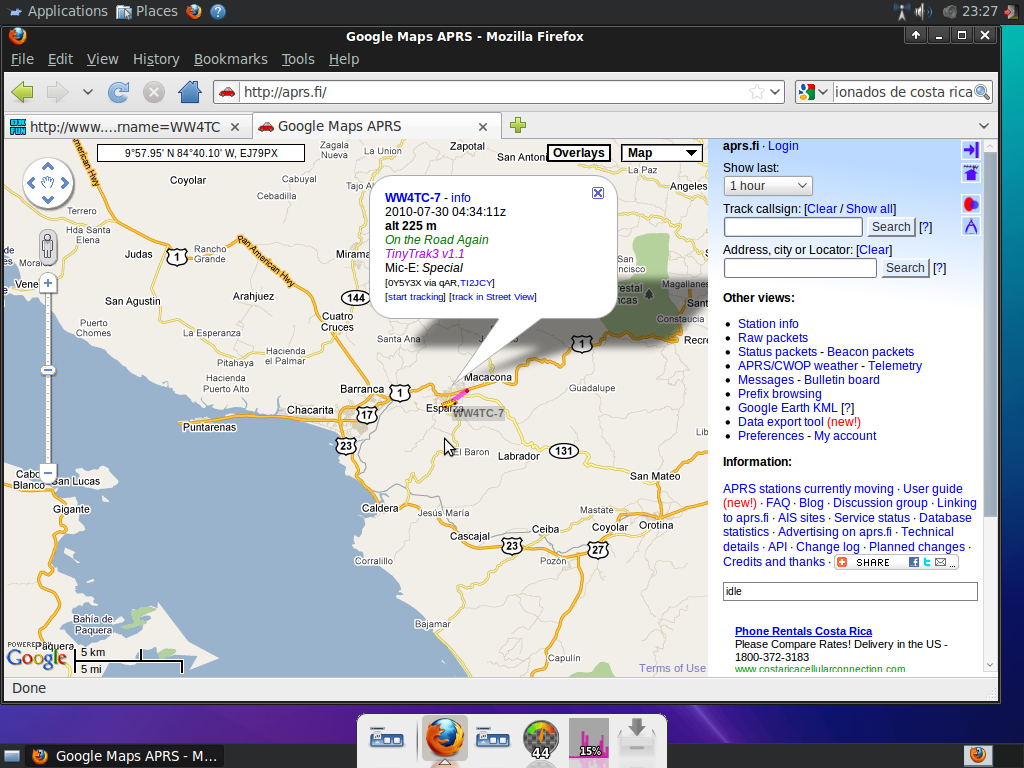The image size is (1024, 768).
Task: Click Search next to Track callsign field
Action: click(891, 227)
